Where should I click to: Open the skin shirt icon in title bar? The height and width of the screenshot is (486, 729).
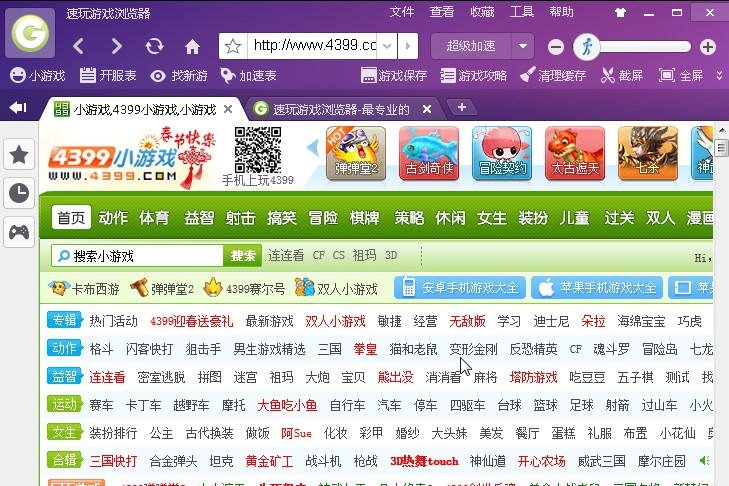pos(620,13)
